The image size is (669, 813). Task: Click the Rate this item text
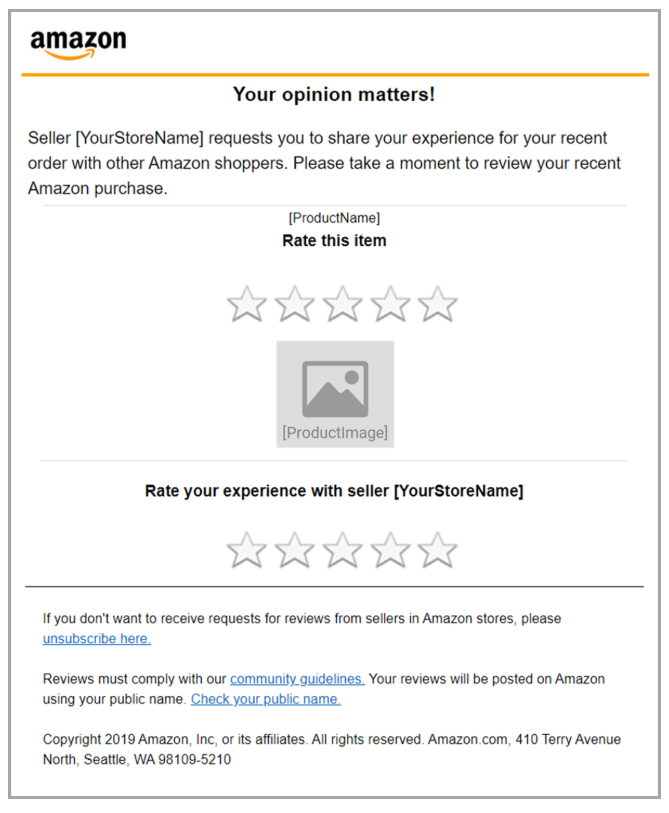pyautogui.click(x=334, y=240)
